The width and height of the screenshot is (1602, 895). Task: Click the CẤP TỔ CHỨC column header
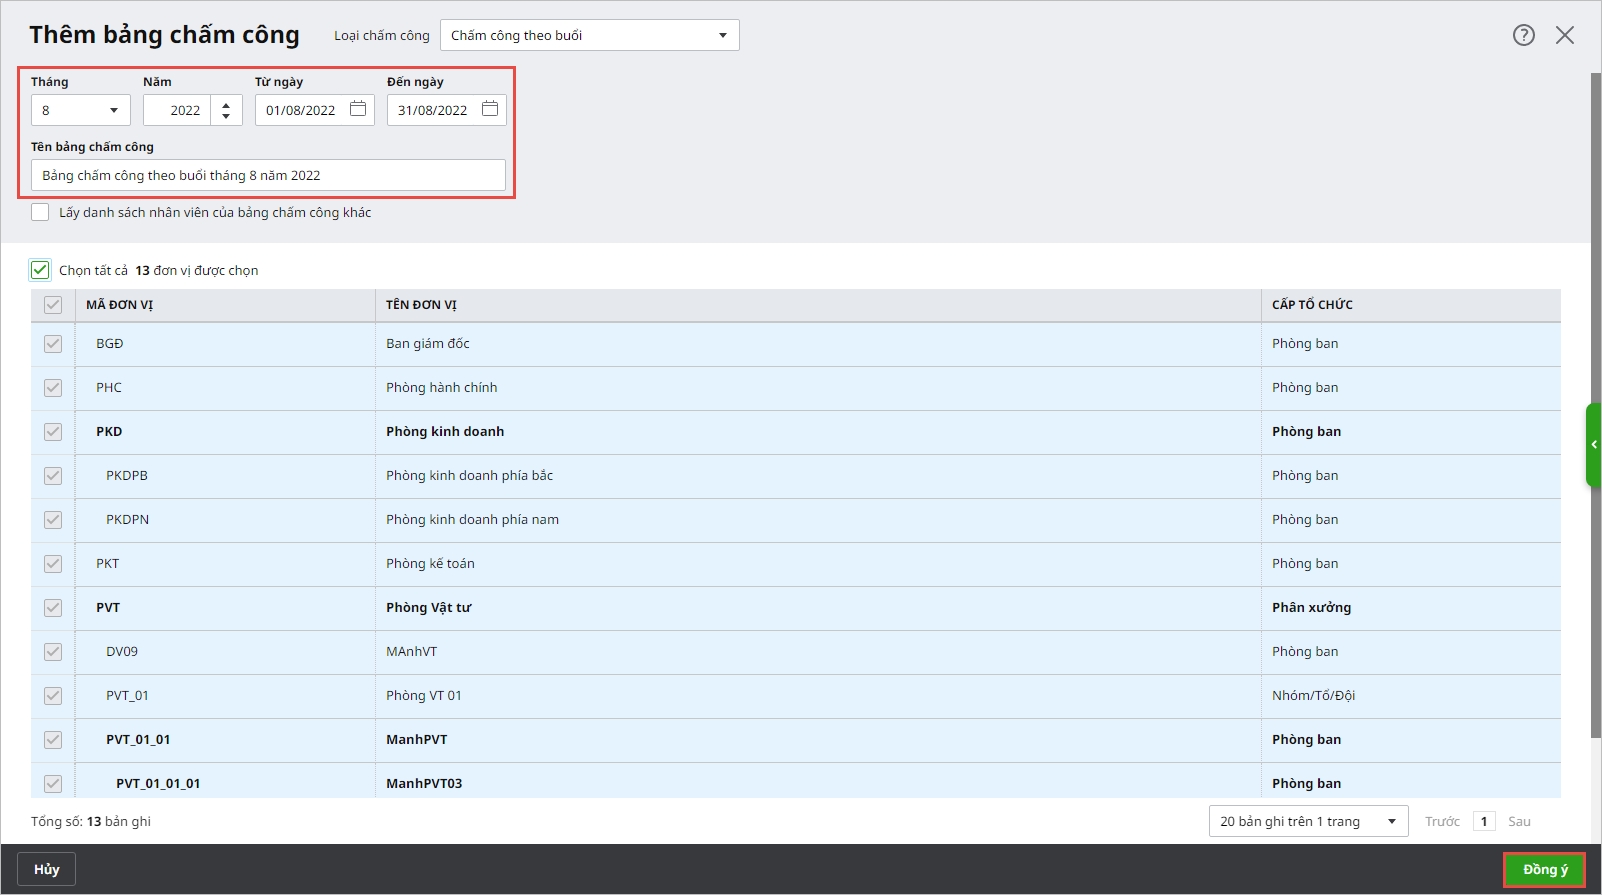1411,305
